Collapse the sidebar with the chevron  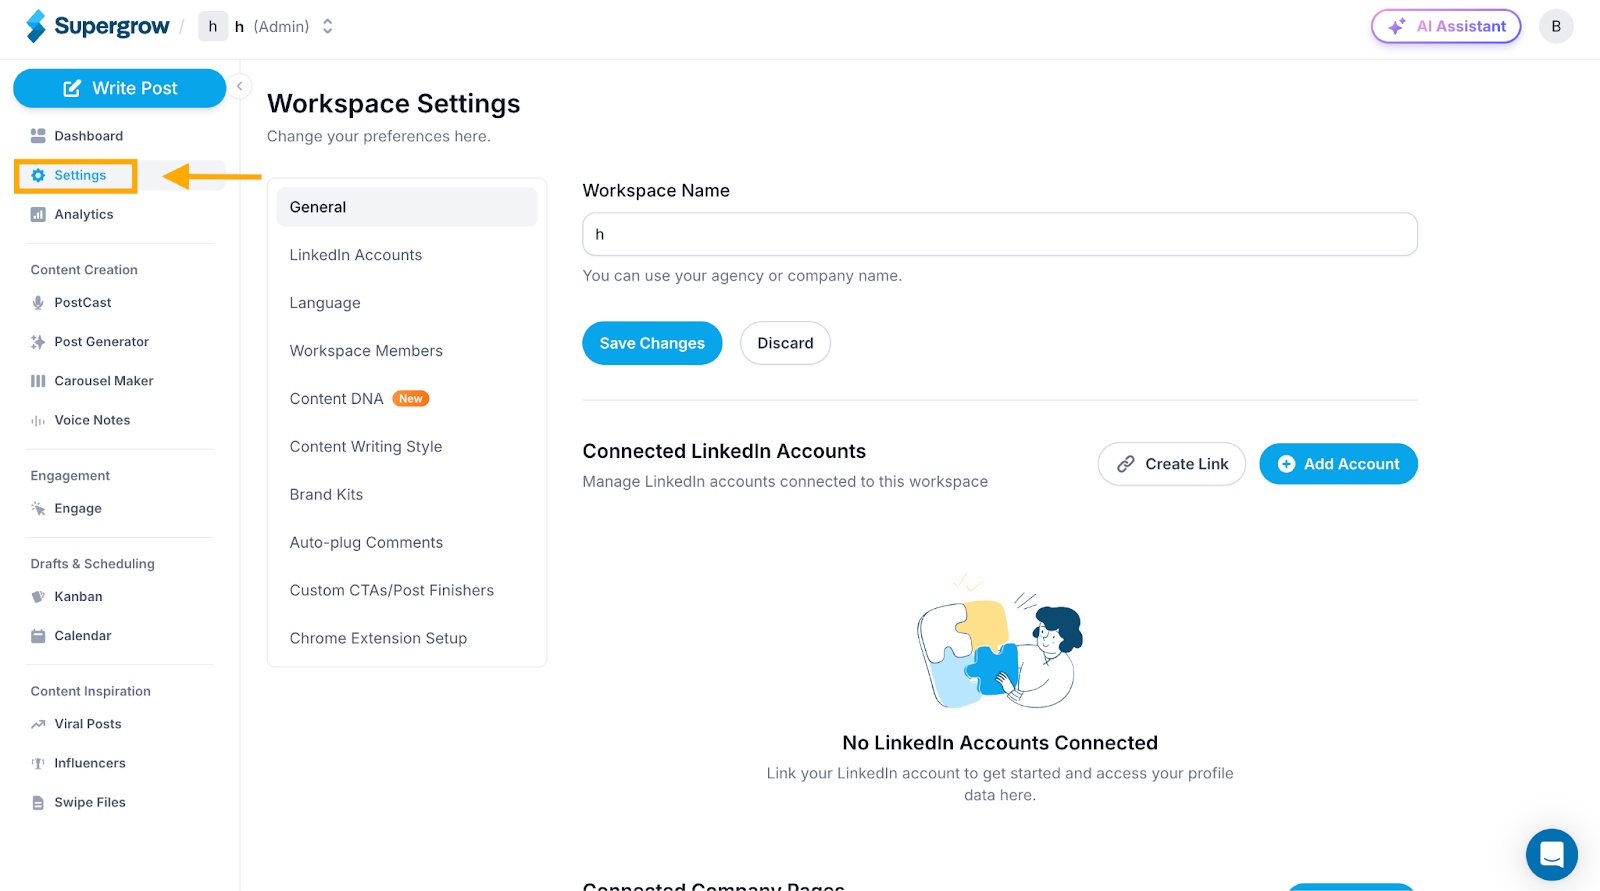click(x=240, y=86)
